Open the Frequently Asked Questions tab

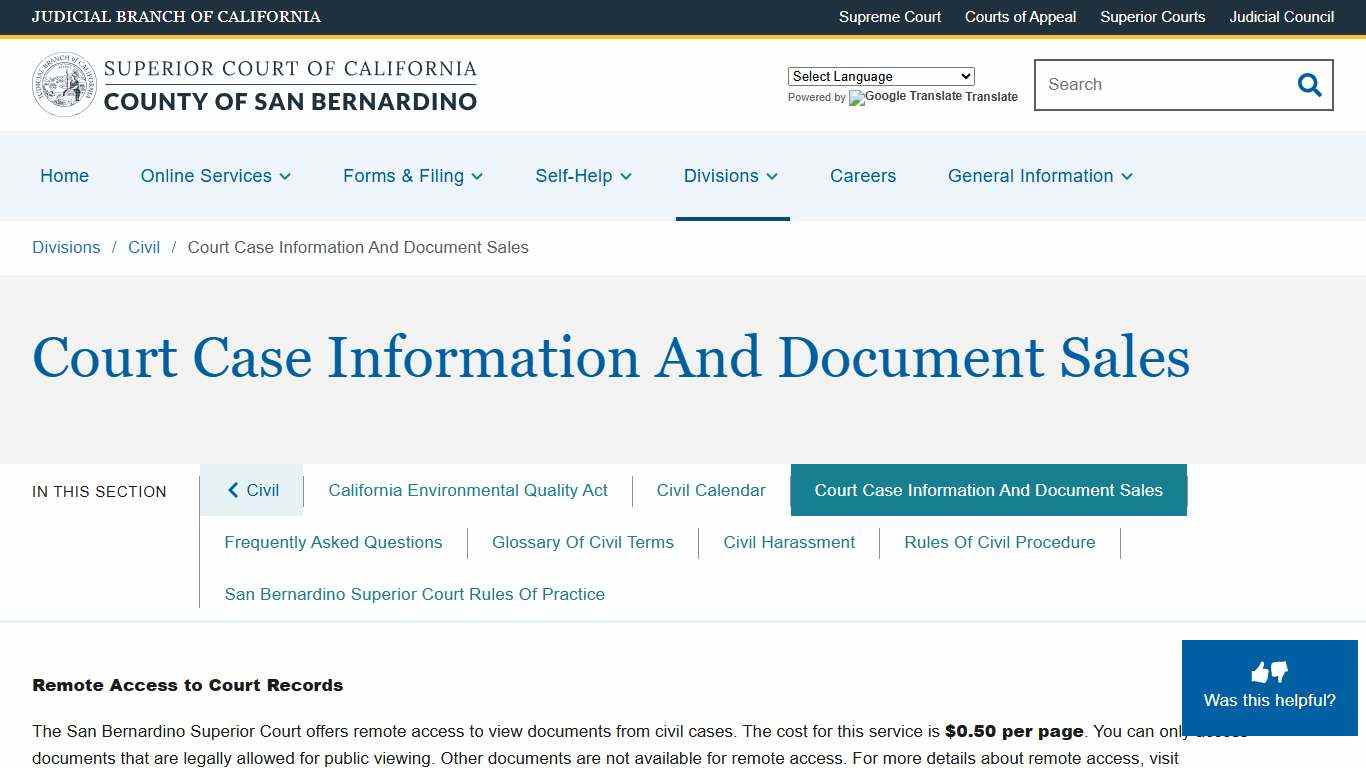coord(333,542)
